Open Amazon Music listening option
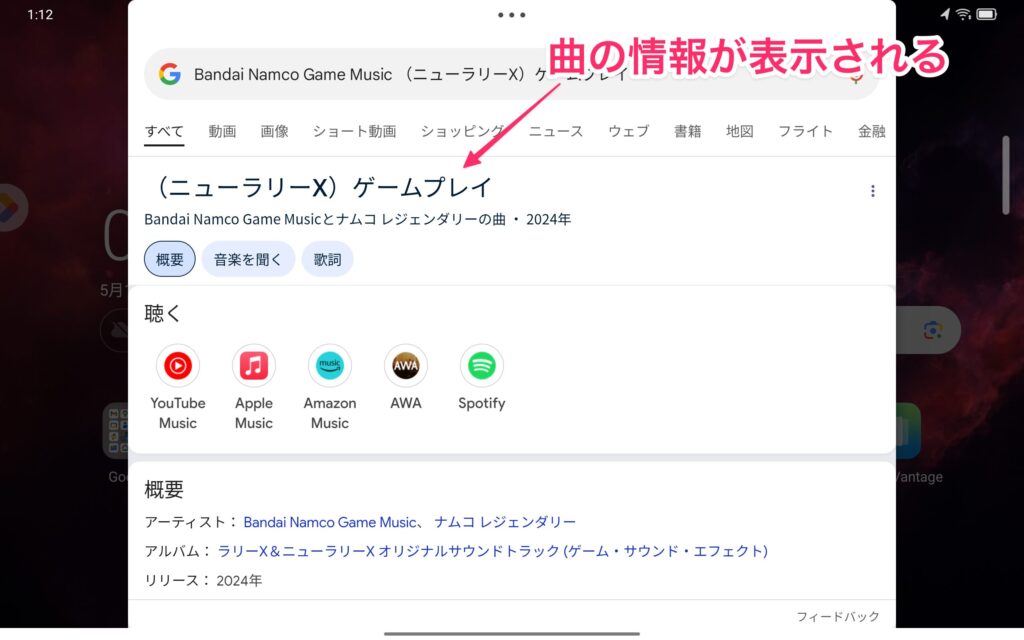Viewport: 1024px width, 640px height. [330, 388]
